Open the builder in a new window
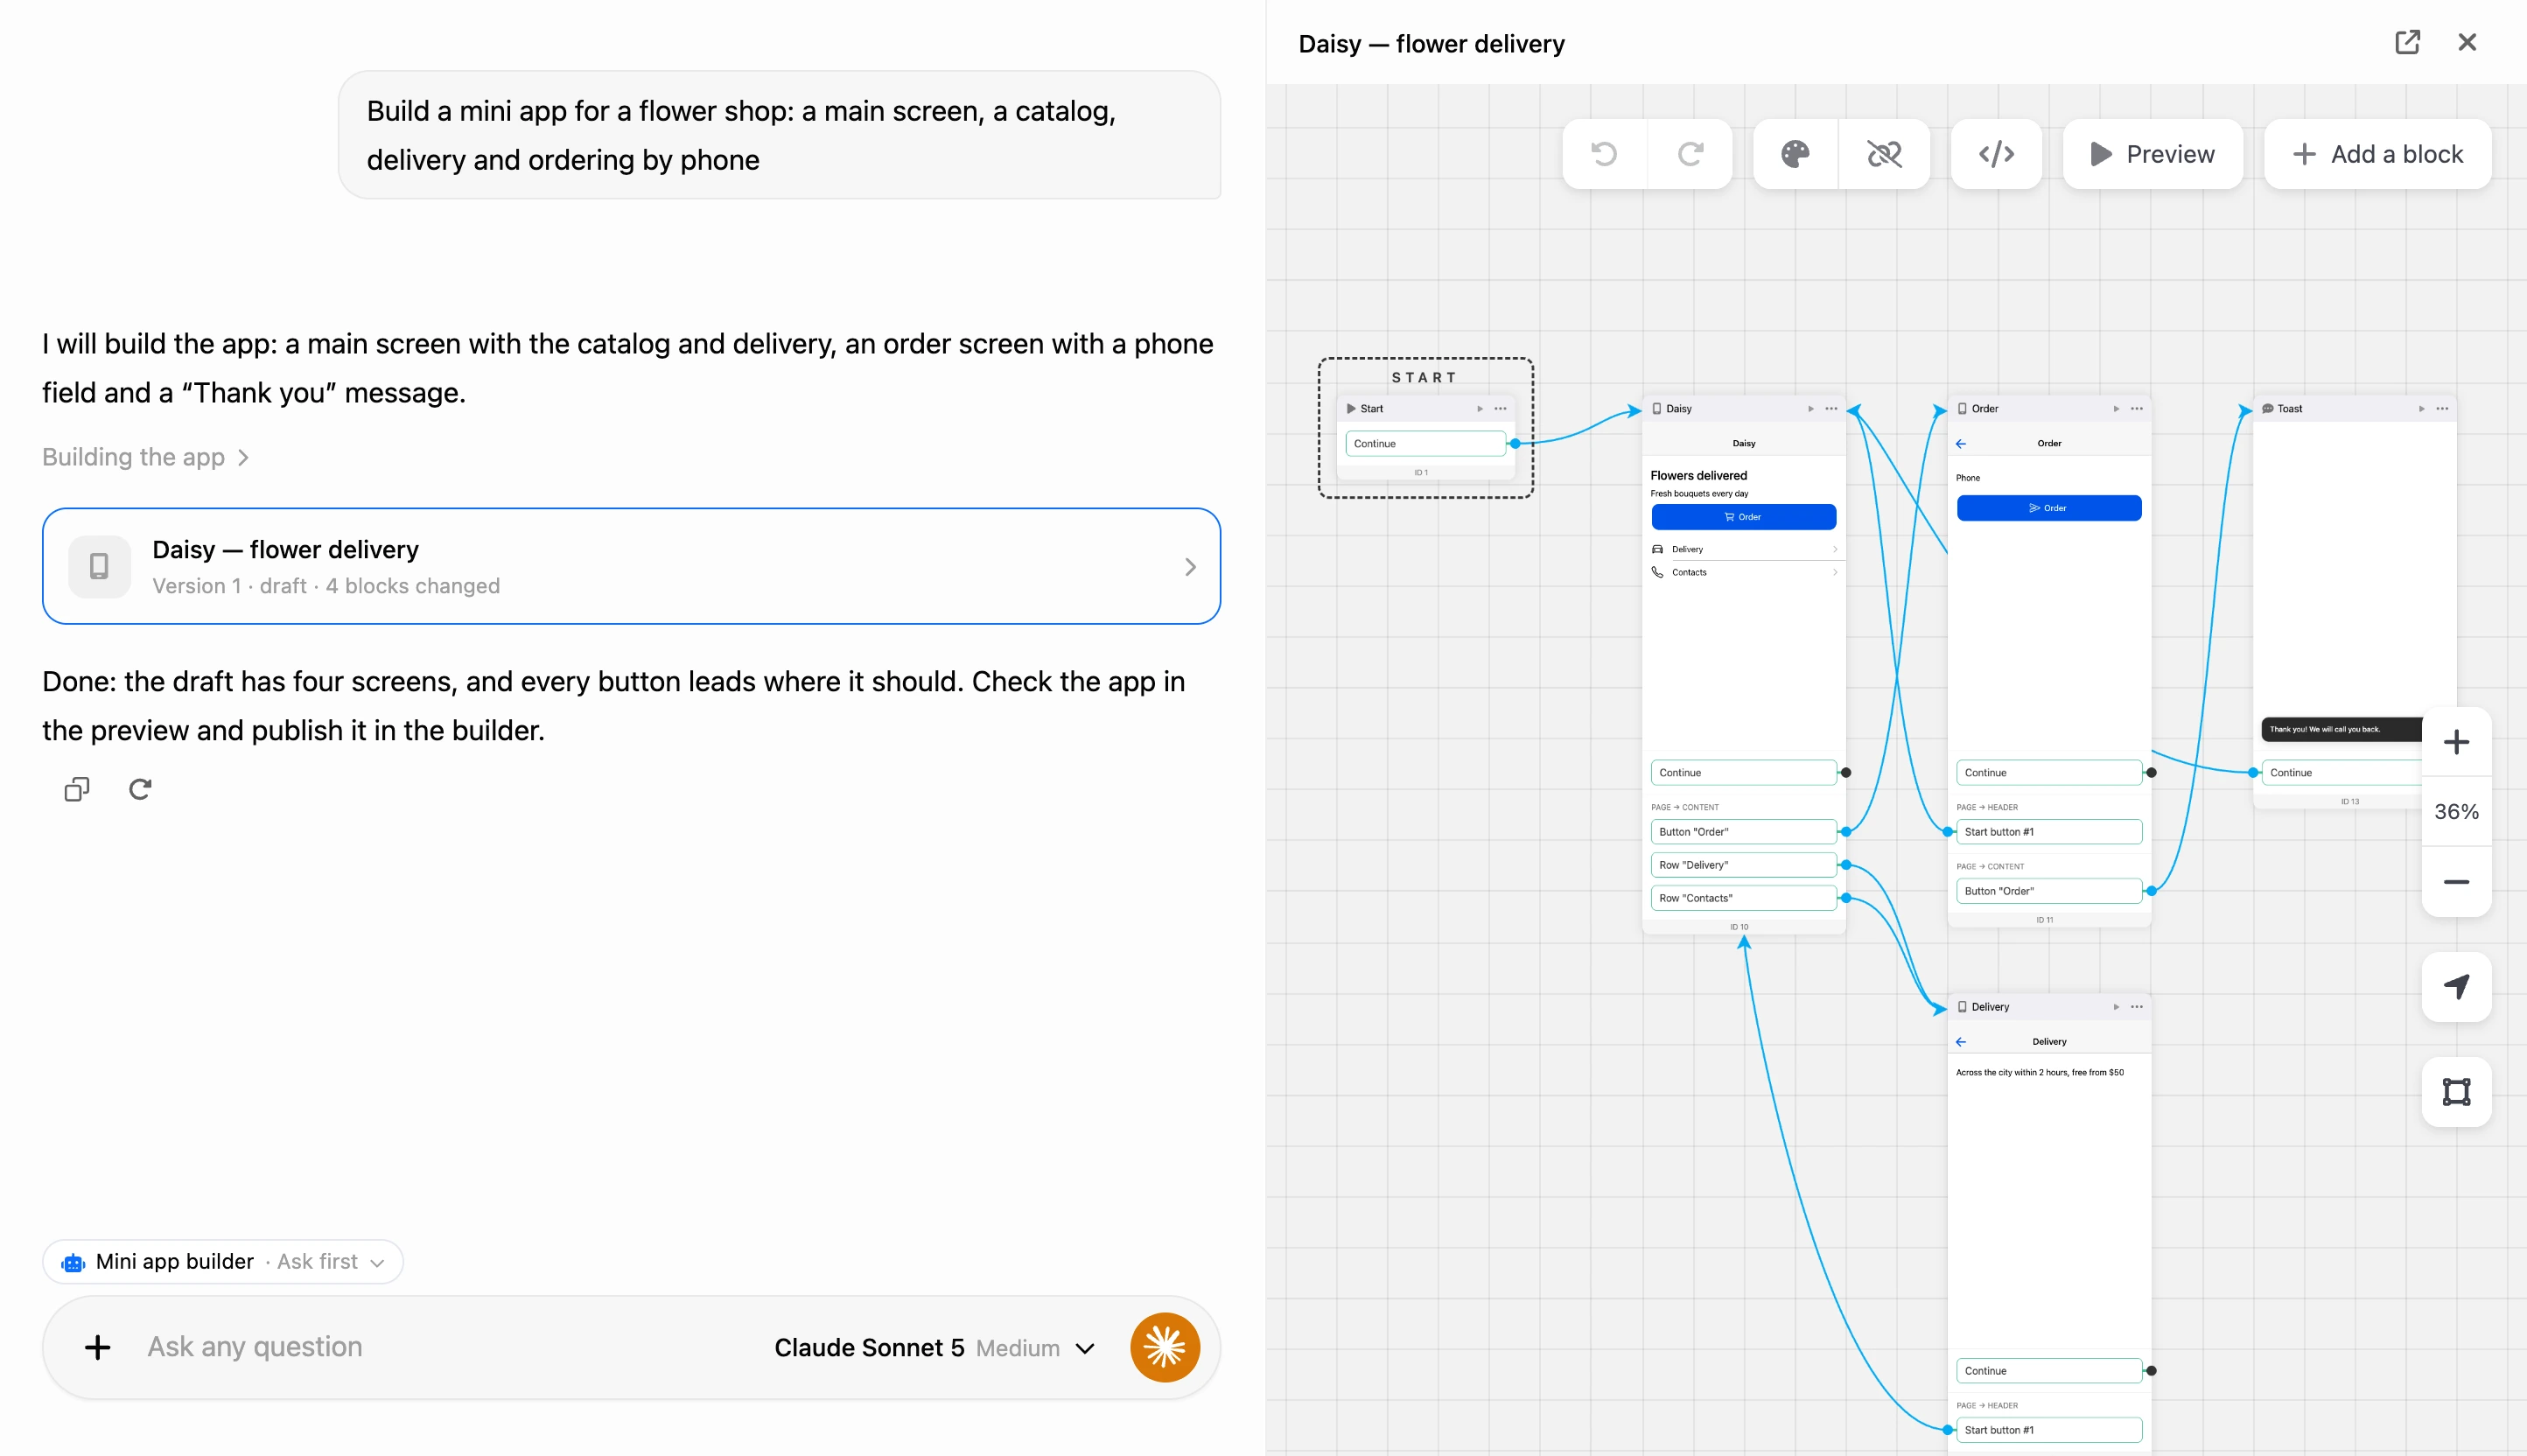2527x1456 pixels. coord(2407,42)
